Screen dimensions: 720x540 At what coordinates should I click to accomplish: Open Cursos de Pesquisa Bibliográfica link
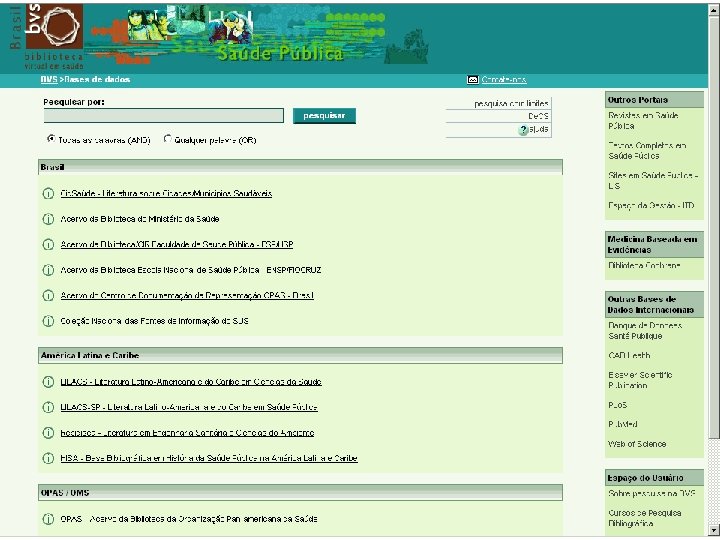(645, 518)
